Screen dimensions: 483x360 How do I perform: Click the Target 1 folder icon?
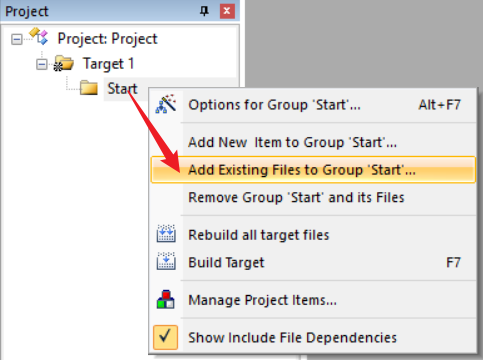tap(63, 63)
